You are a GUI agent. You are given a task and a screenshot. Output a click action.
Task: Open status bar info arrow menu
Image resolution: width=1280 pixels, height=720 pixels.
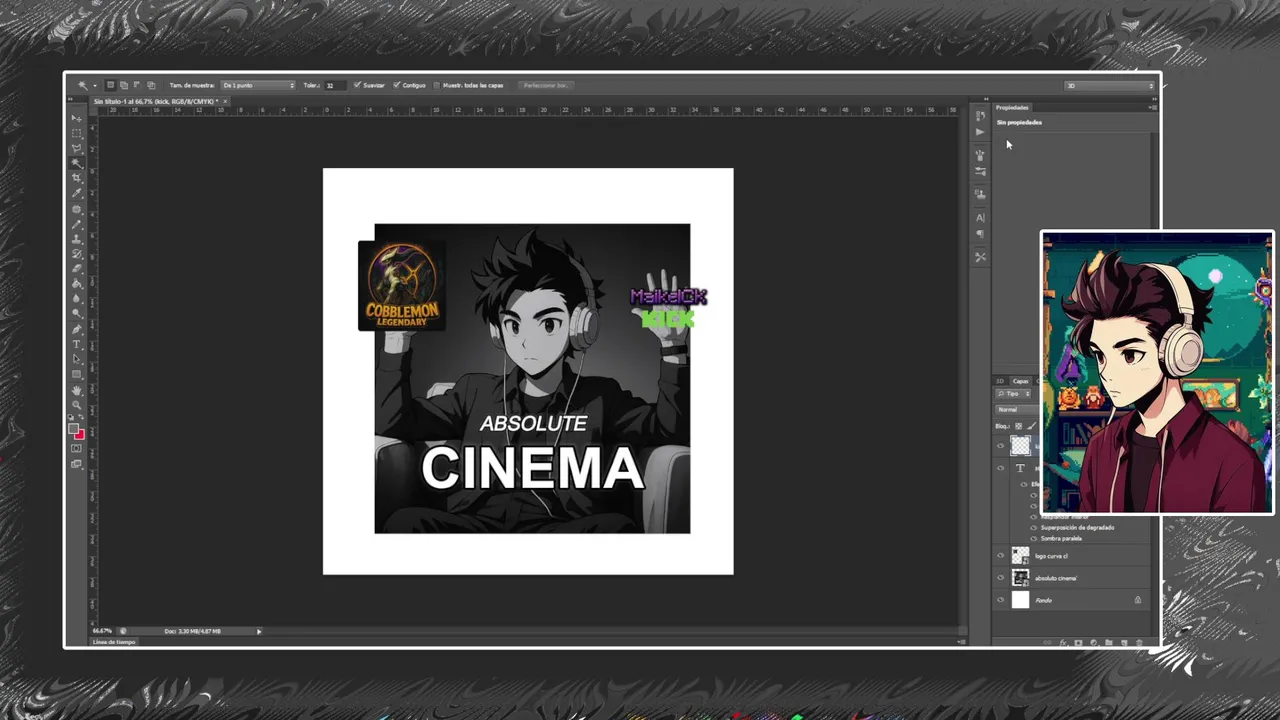tap(259, 631)
